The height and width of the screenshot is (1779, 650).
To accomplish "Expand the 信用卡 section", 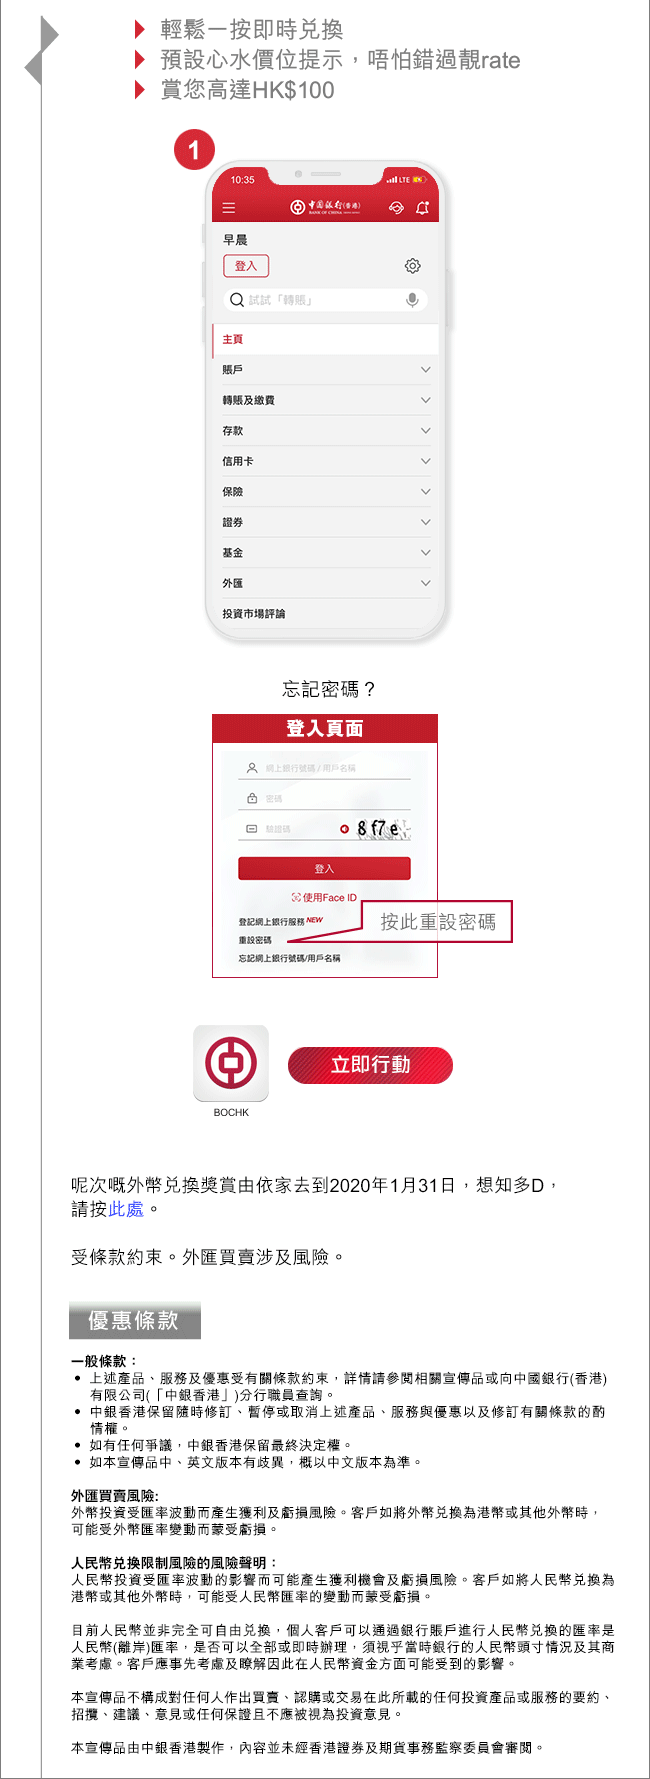I will coord(325,461).
